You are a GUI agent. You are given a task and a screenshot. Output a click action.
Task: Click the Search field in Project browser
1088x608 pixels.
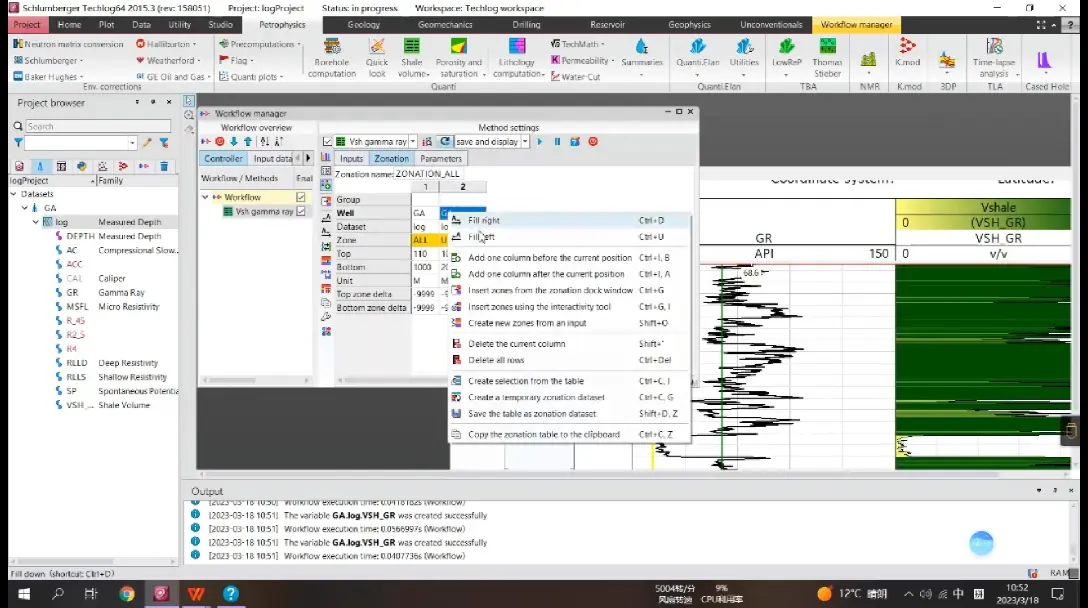[x=98, y=126]
